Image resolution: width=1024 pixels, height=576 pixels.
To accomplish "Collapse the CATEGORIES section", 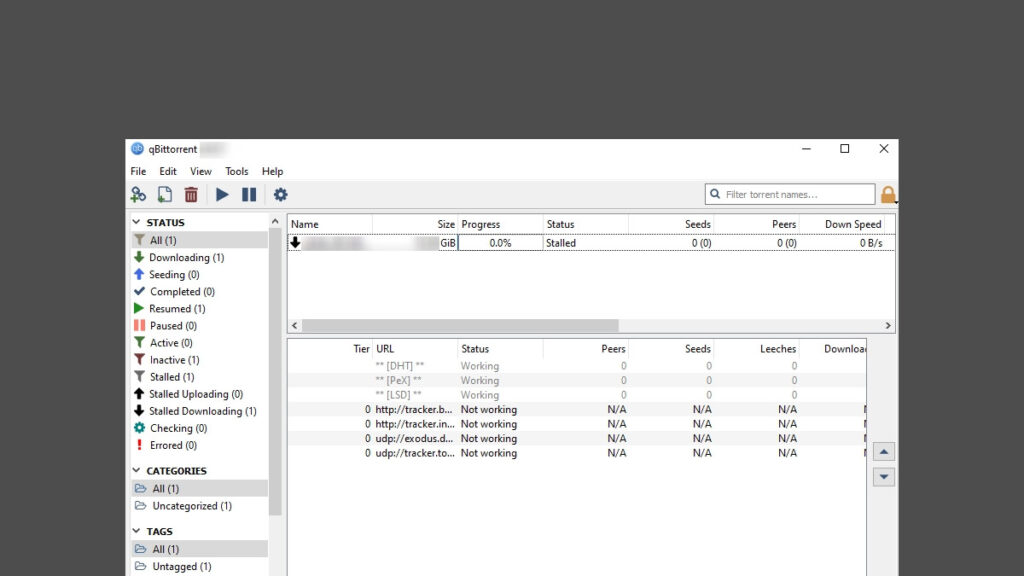I will coord(134,470).
